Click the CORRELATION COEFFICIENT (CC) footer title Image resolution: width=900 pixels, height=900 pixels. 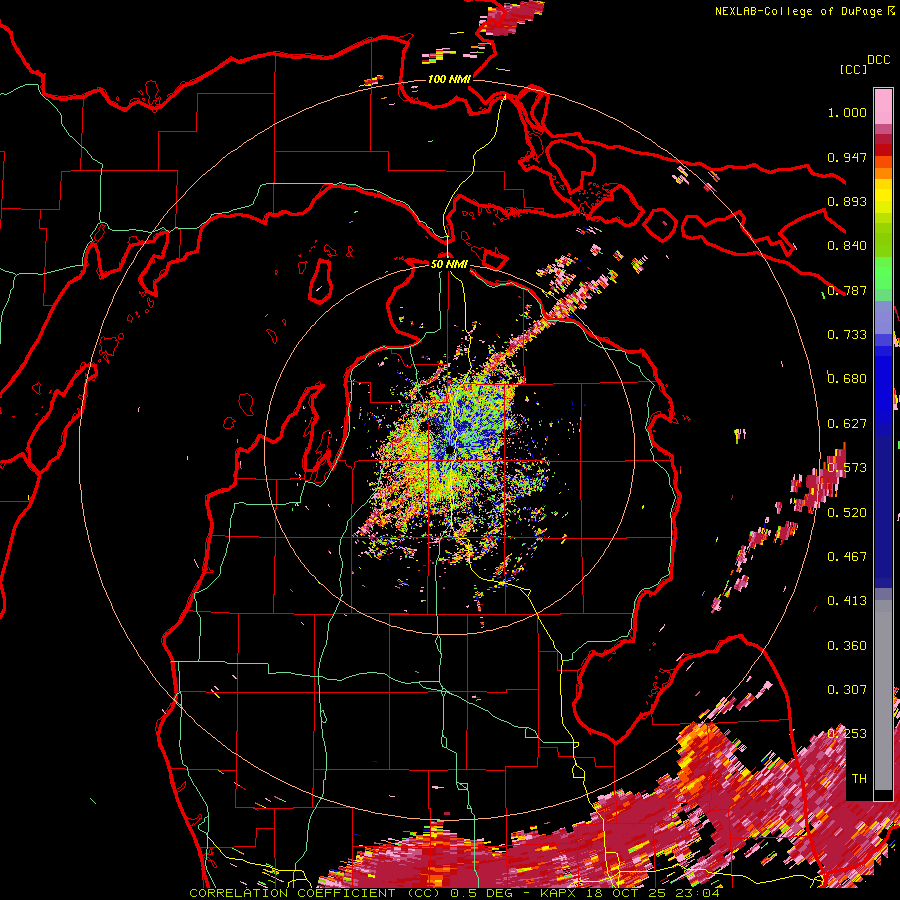317,893
